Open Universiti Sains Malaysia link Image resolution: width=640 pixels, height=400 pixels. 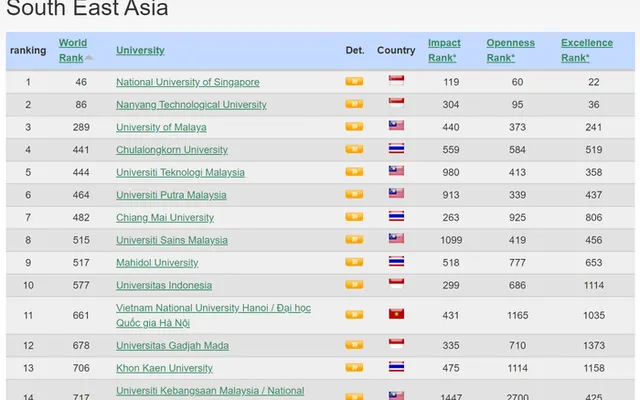[x=172, y=240]
